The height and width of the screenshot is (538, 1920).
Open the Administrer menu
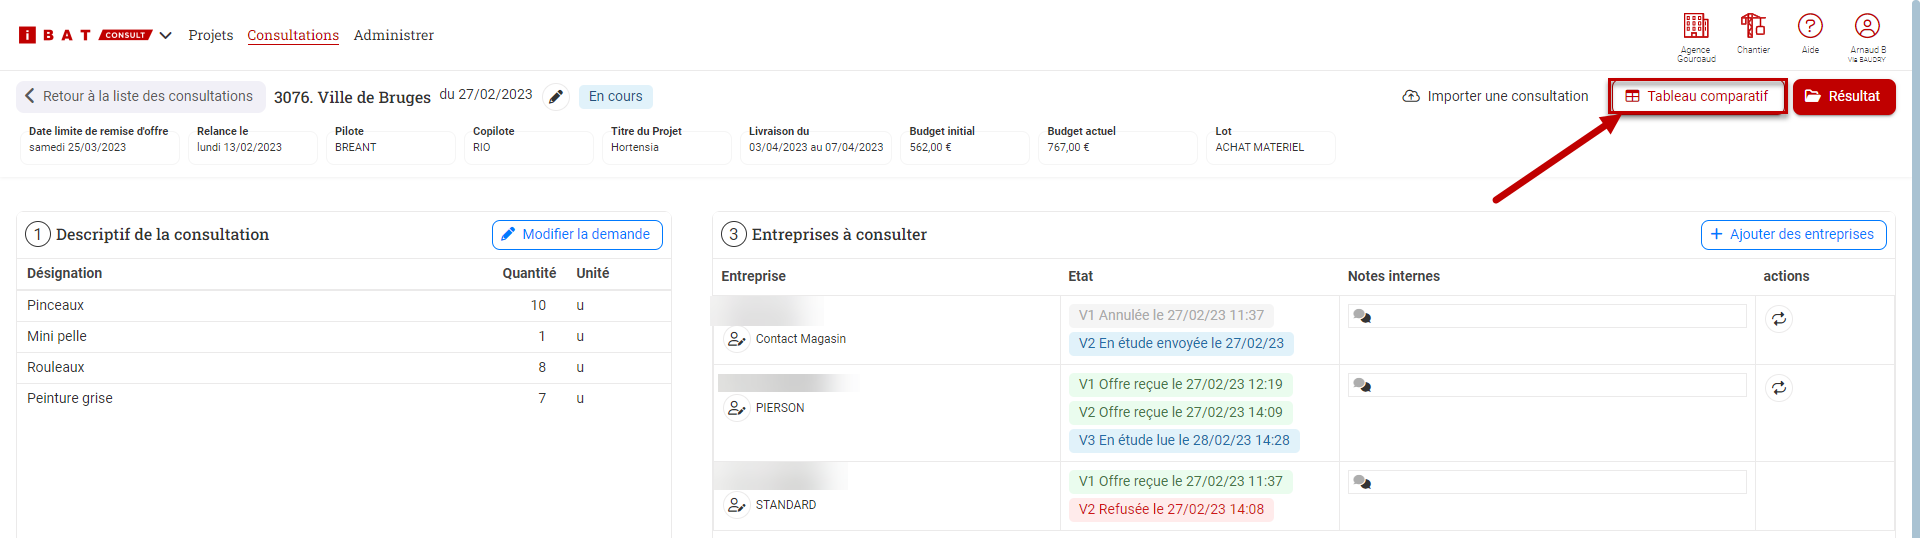click(x=393, y=35)
